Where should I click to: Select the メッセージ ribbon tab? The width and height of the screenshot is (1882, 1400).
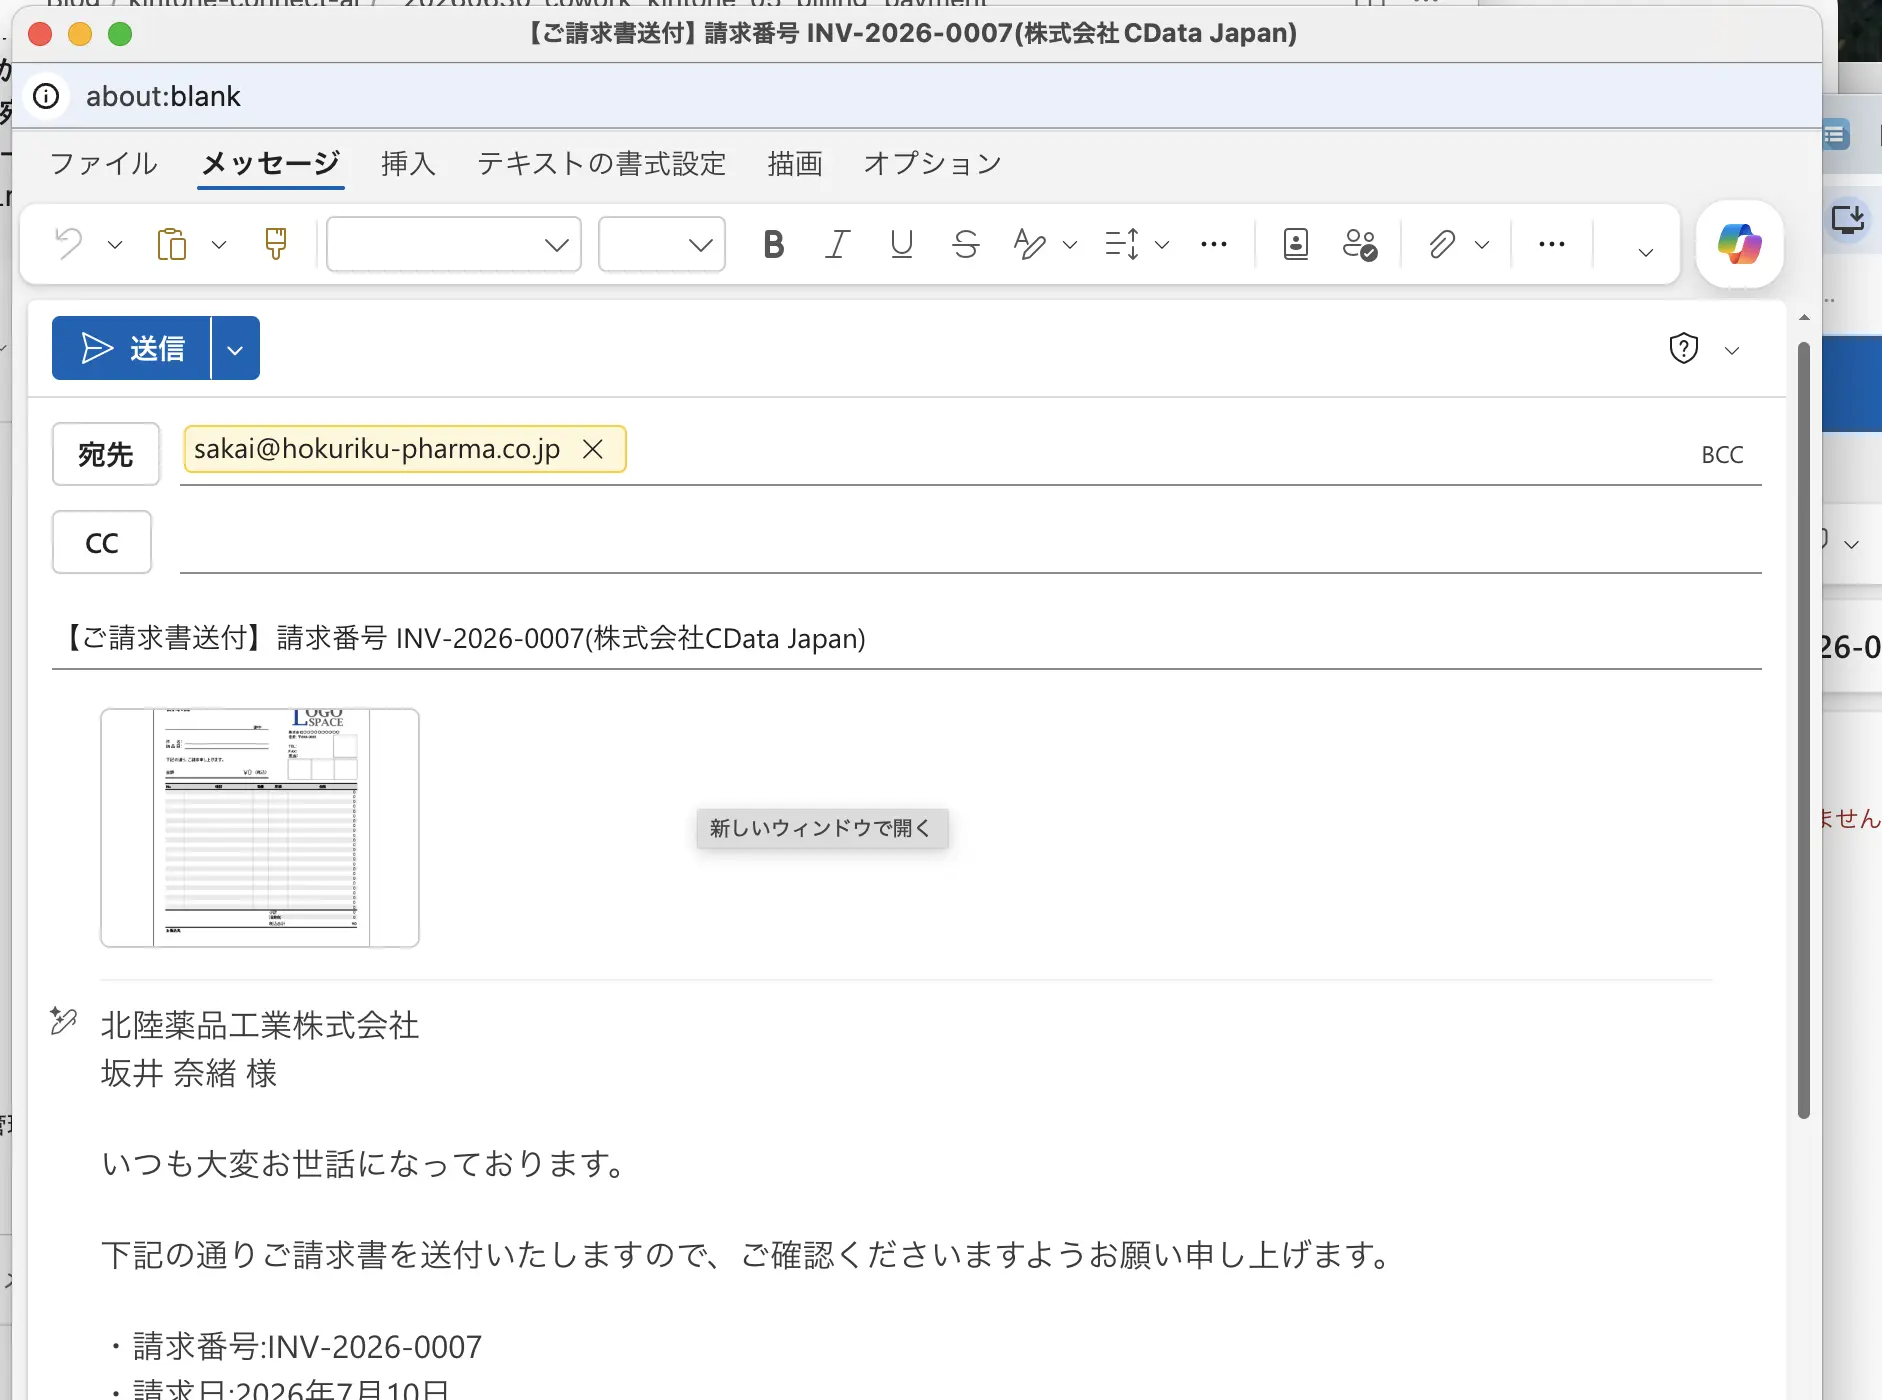pos(271,163)
